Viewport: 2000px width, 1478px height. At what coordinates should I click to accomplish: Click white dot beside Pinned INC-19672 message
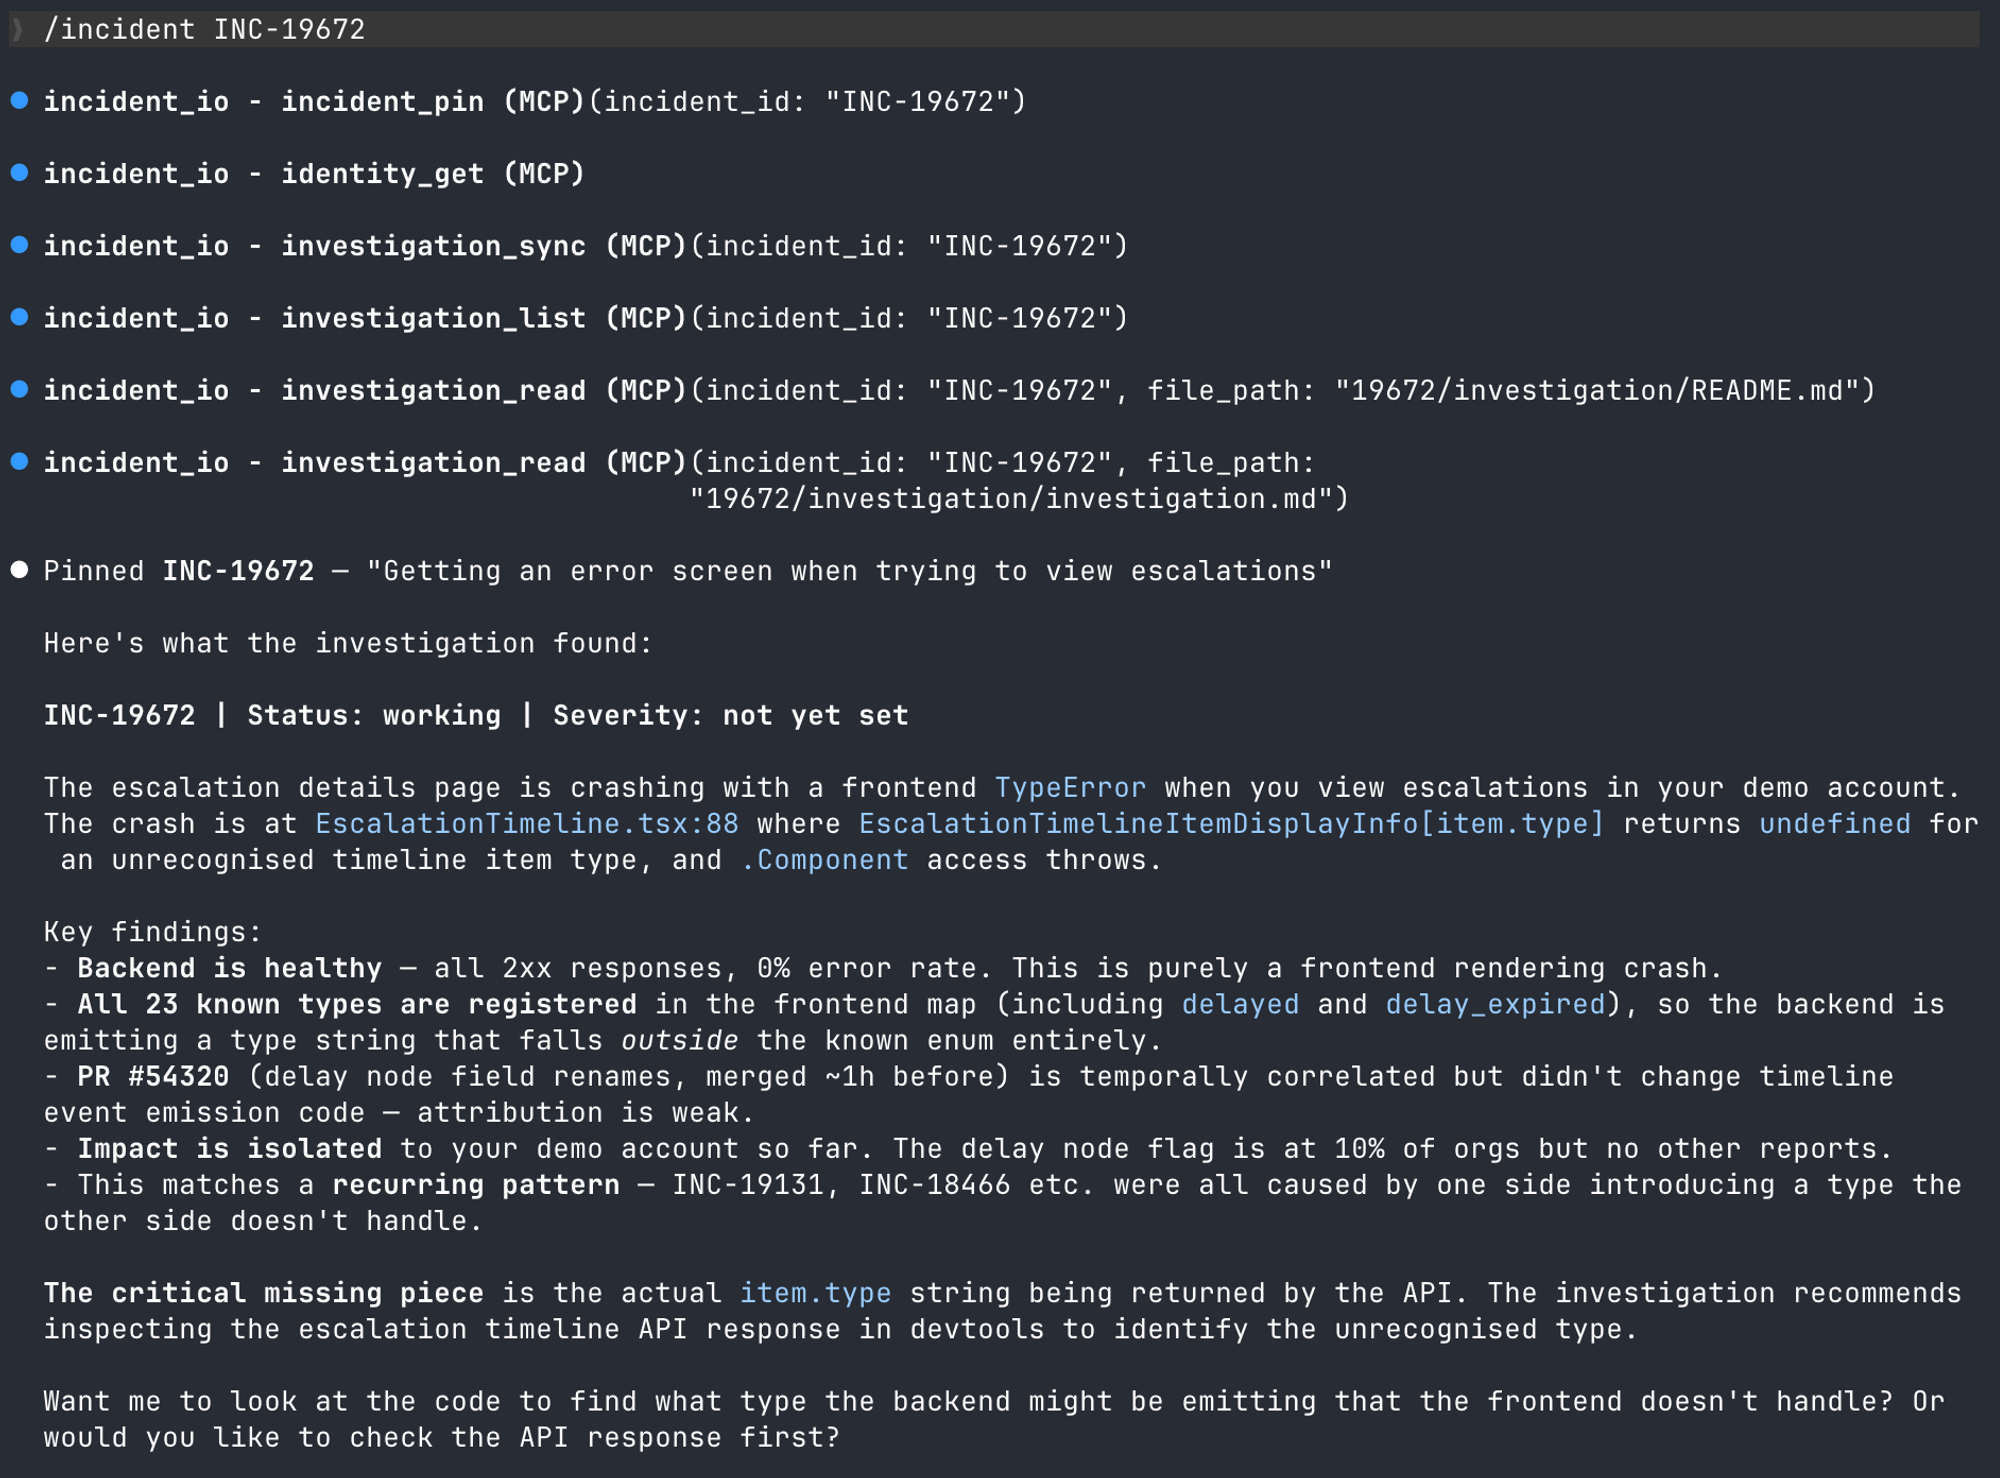click(19, 570)
